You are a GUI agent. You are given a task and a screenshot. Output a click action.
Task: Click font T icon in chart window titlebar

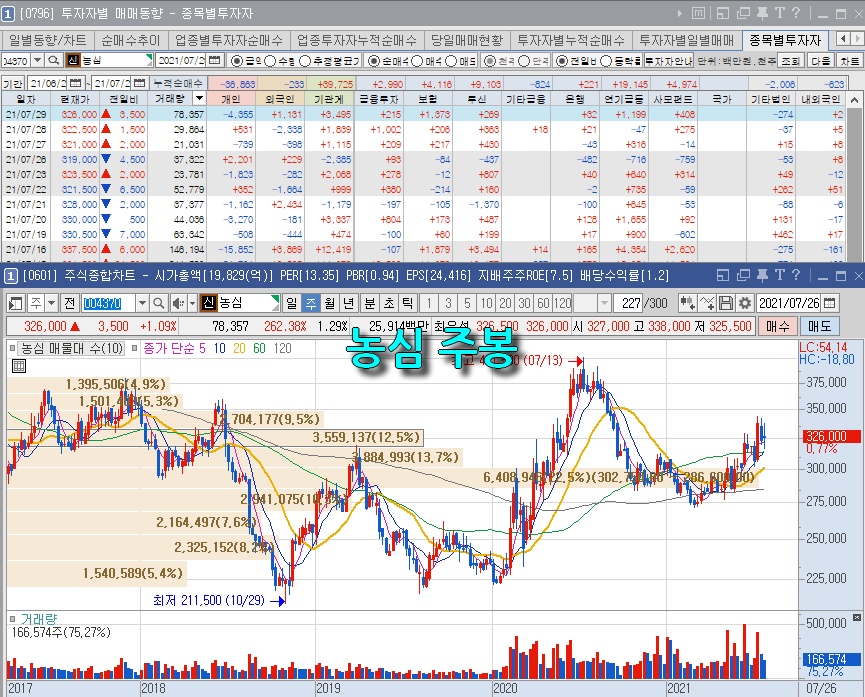[x=779, y=275]
